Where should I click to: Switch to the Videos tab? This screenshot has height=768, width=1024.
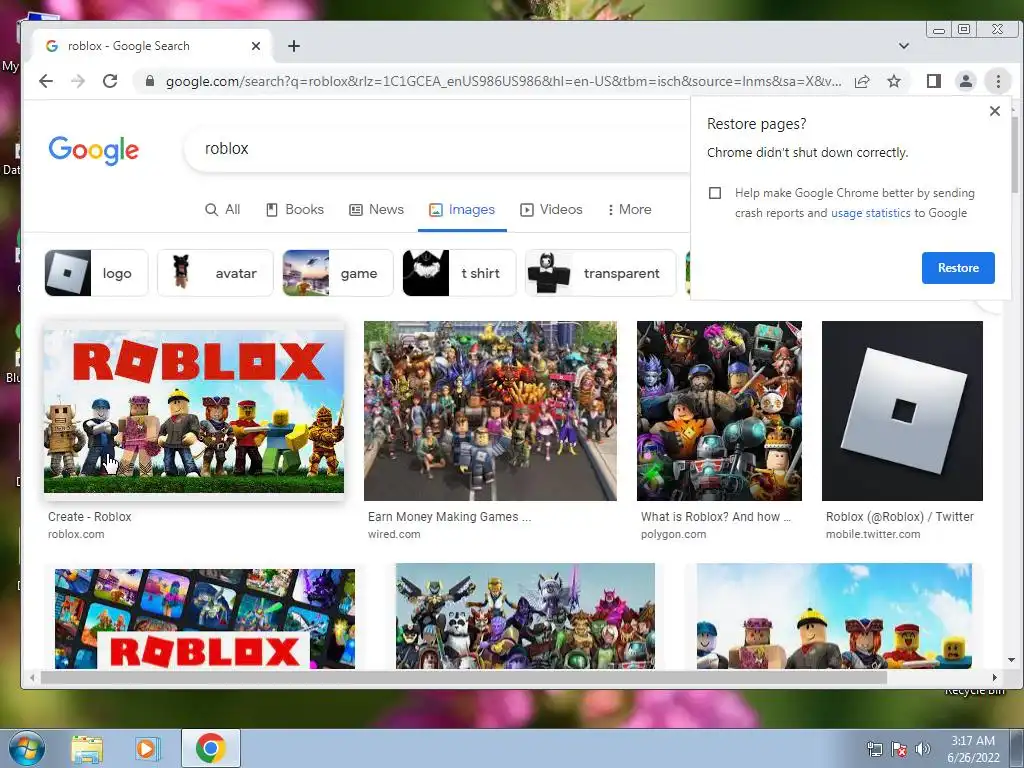click(551, 210)
